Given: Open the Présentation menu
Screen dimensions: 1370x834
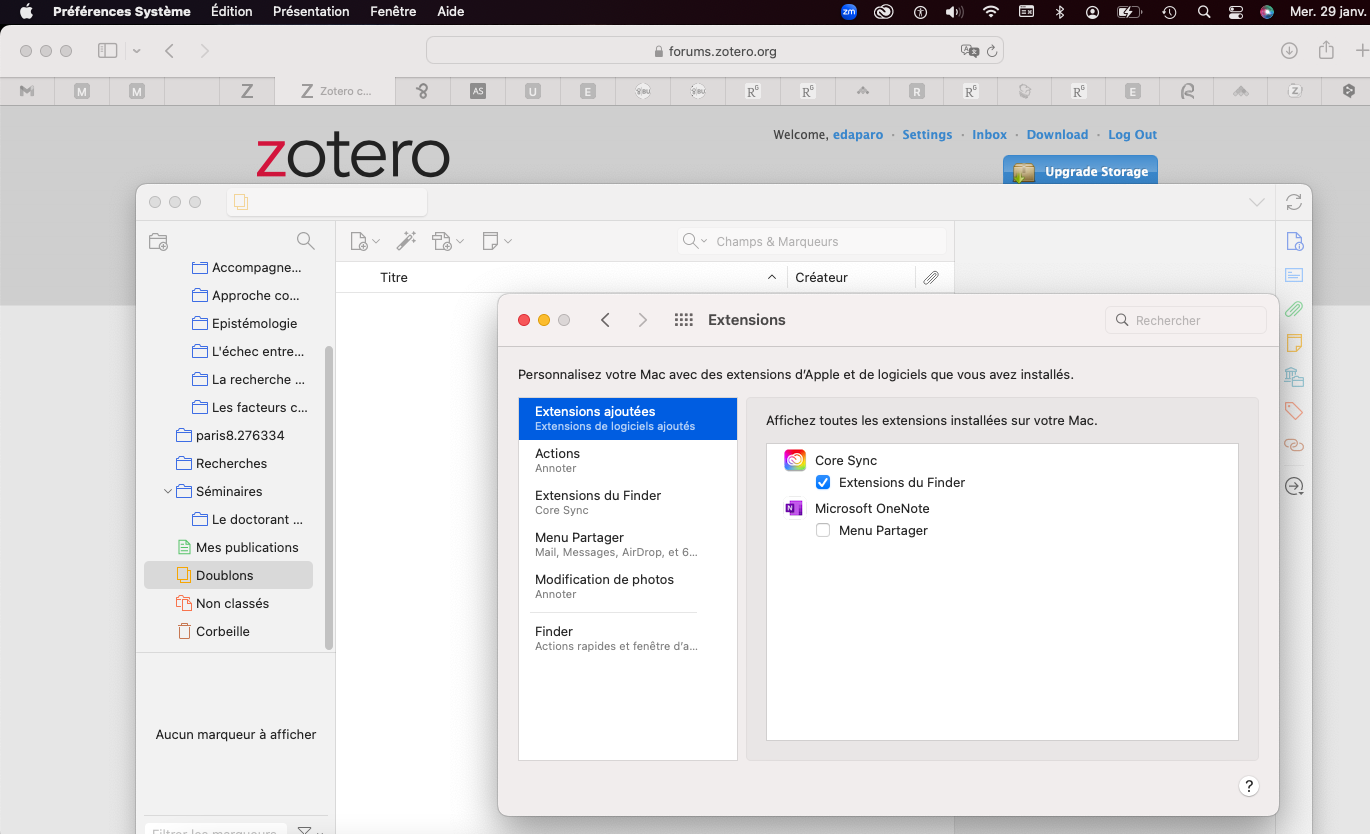Looking at the screenshot, I should tap(311, 12).
